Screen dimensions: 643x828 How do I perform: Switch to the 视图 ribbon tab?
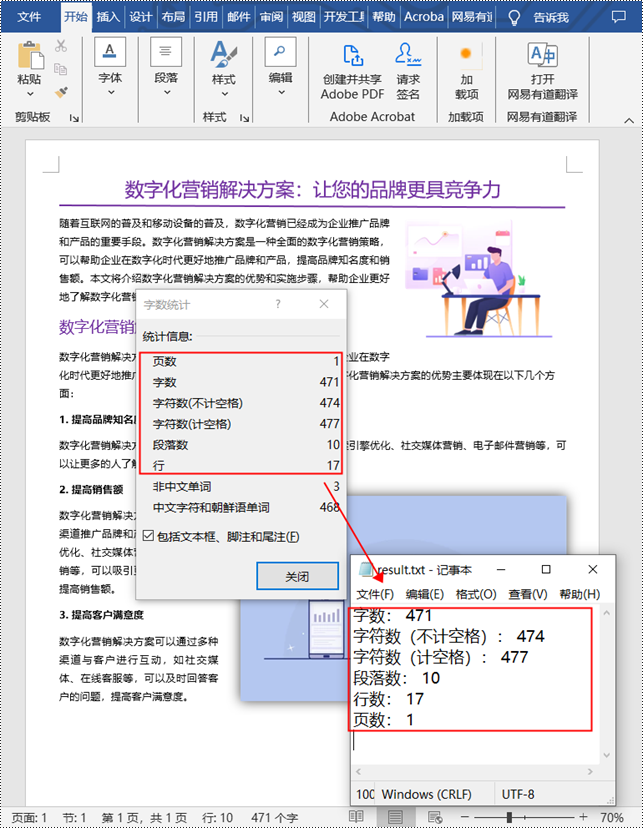[304, 17]
